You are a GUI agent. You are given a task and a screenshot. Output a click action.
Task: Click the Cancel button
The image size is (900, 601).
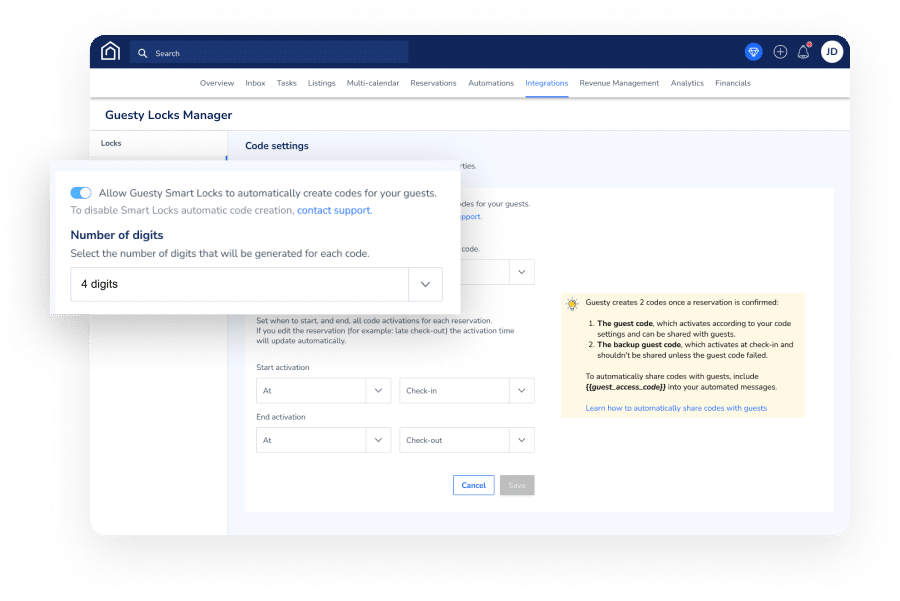[474, 485]
